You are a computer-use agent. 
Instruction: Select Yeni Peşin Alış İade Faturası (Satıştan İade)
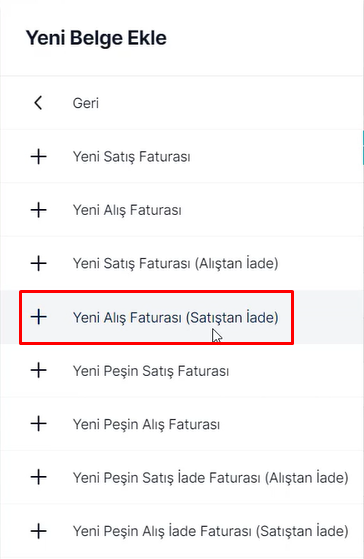pos(210,532)
